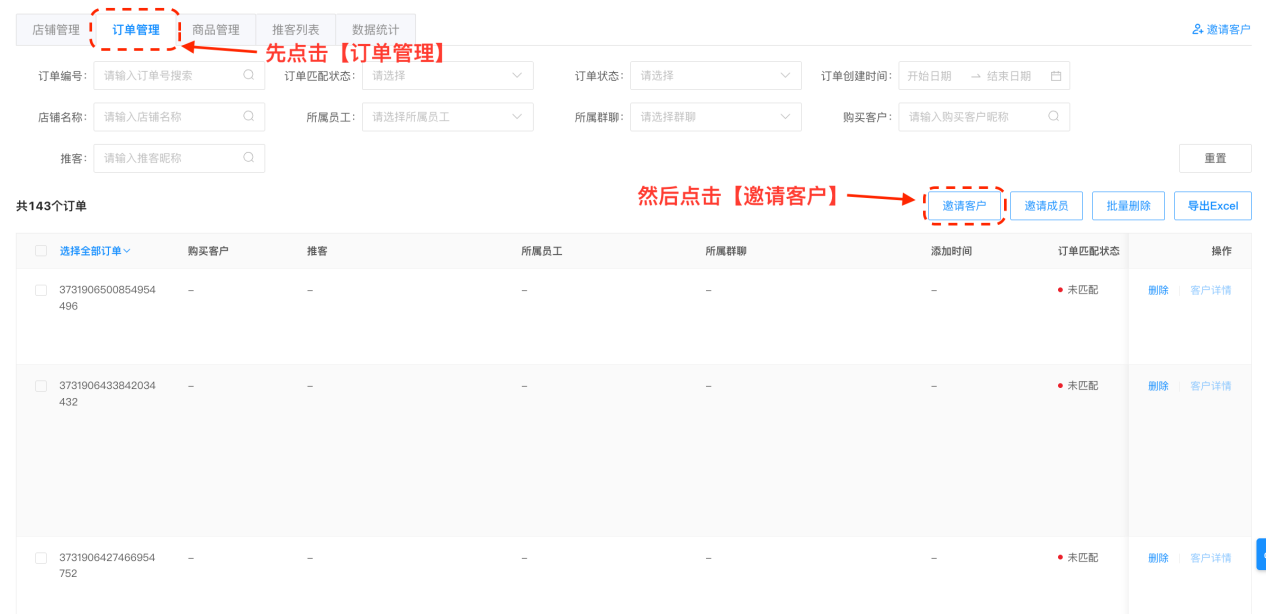1266x614 pixels.
Task: Click the 邀请客户 link at top right
Action: (1221, 30)
